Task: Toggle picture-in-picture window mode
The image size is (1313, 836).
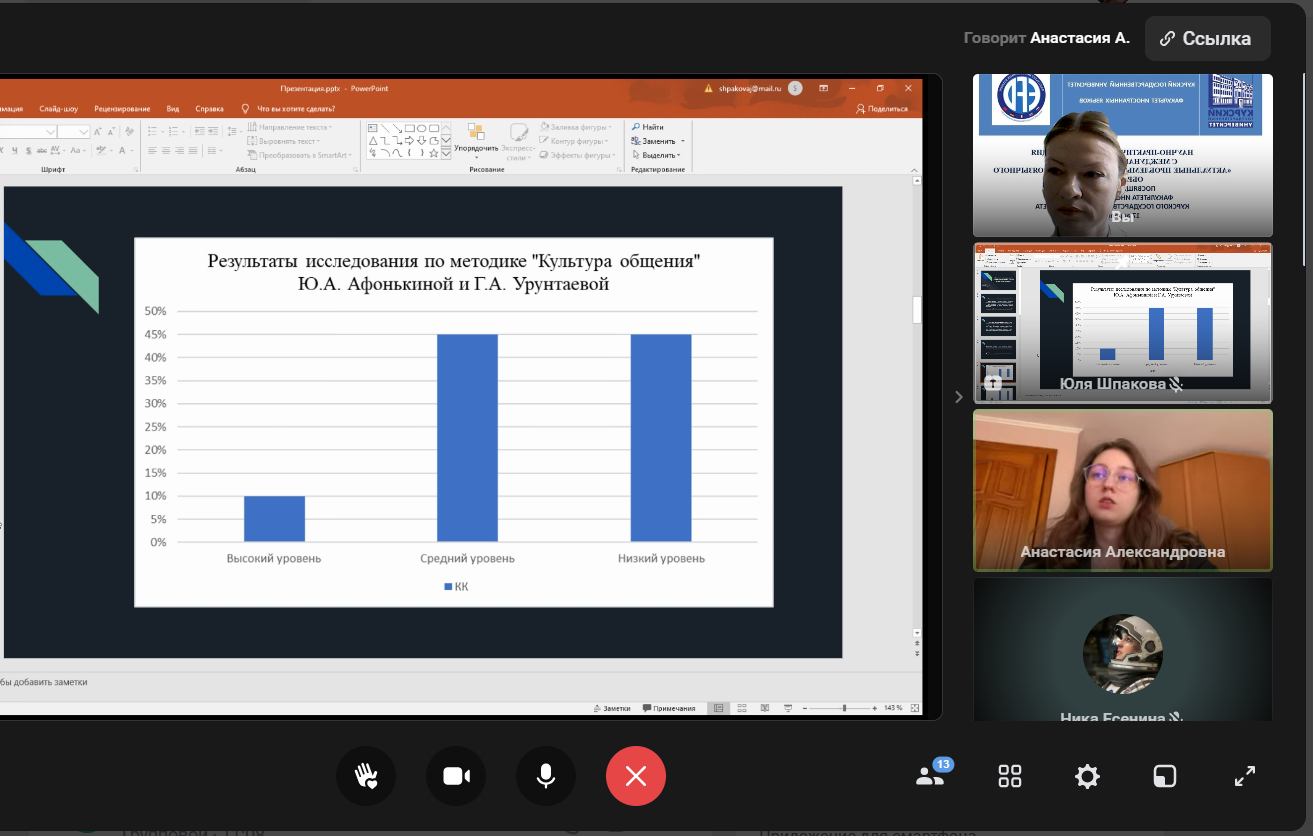Action: 1165,776
